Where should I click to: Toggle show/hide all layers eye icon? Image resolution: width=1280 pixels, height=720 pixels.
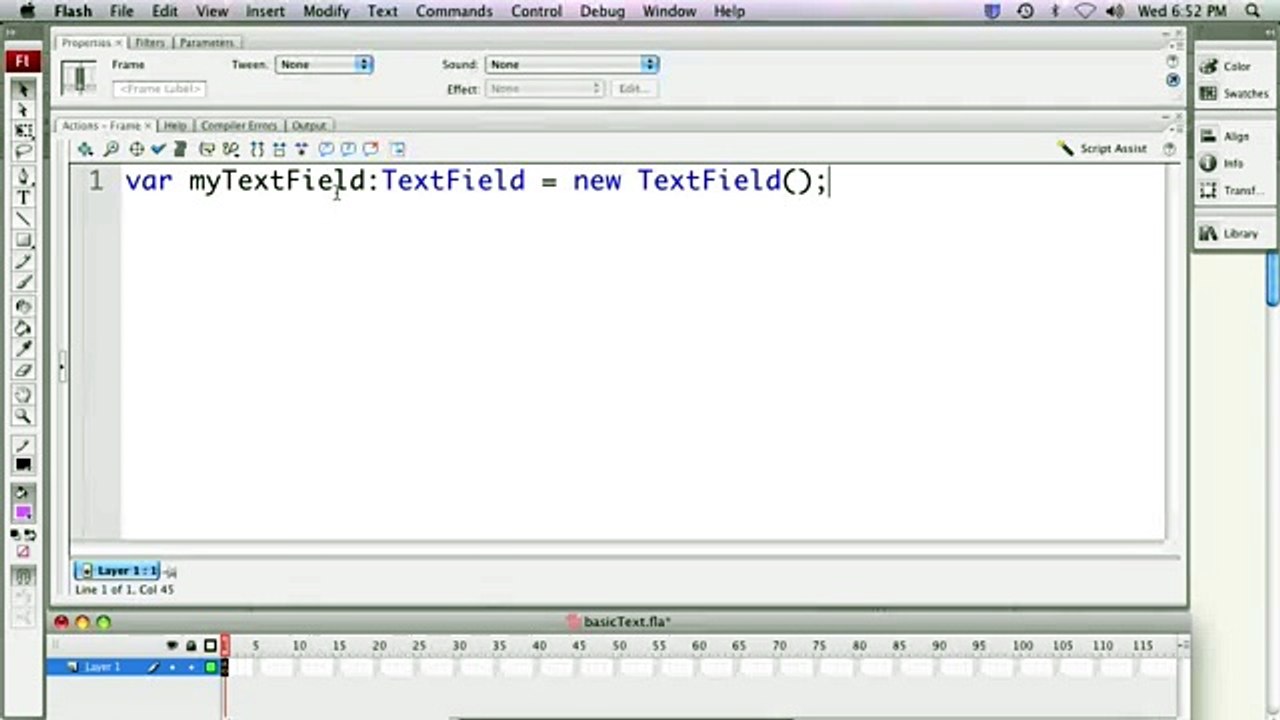172,646
